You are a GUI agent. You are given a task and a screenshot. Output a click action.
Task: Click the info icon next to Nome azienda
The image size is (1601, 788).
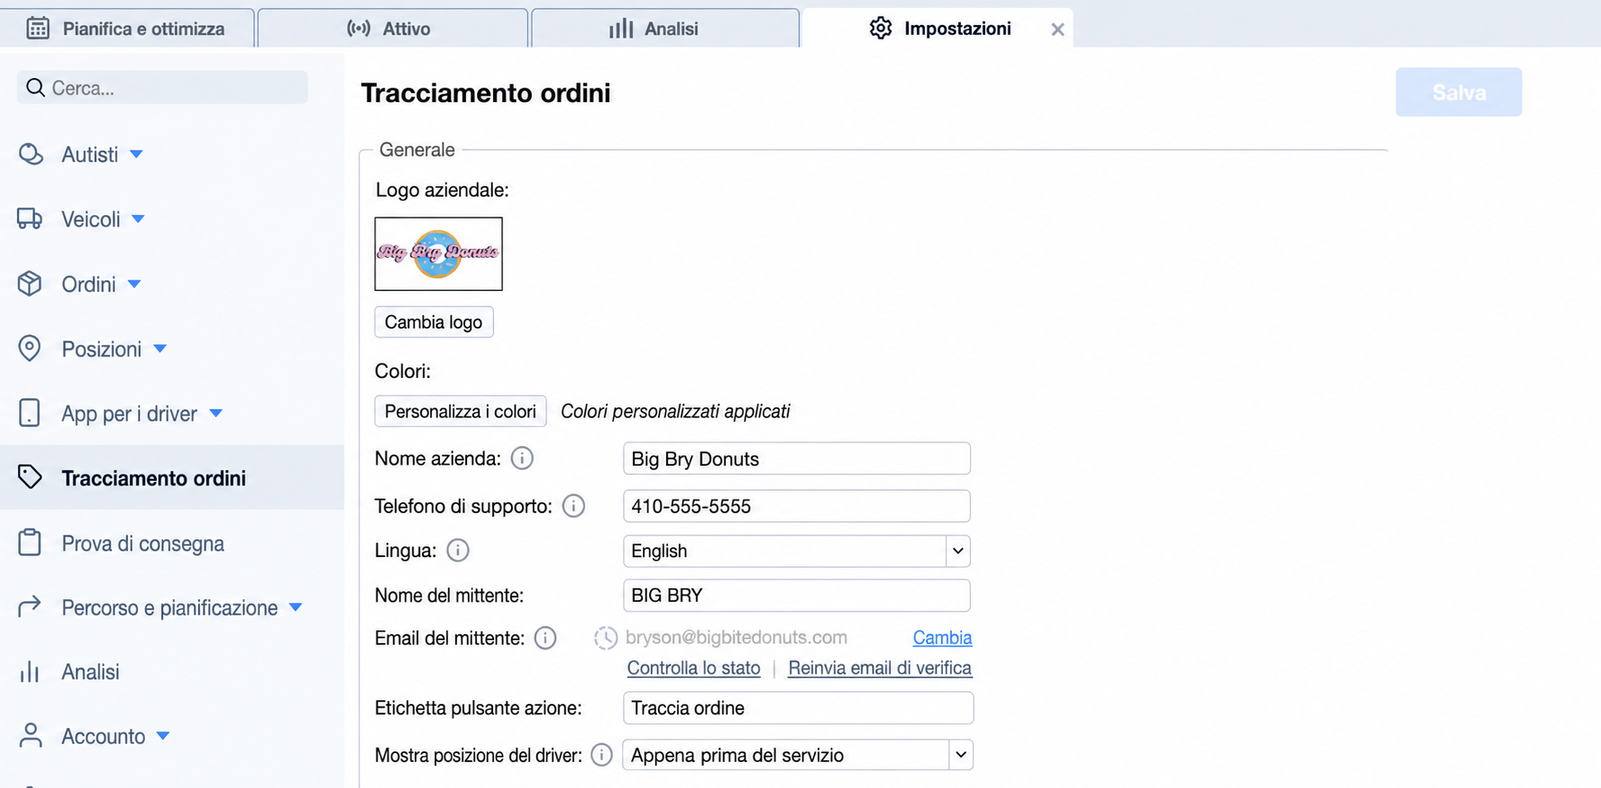(522, 458)
